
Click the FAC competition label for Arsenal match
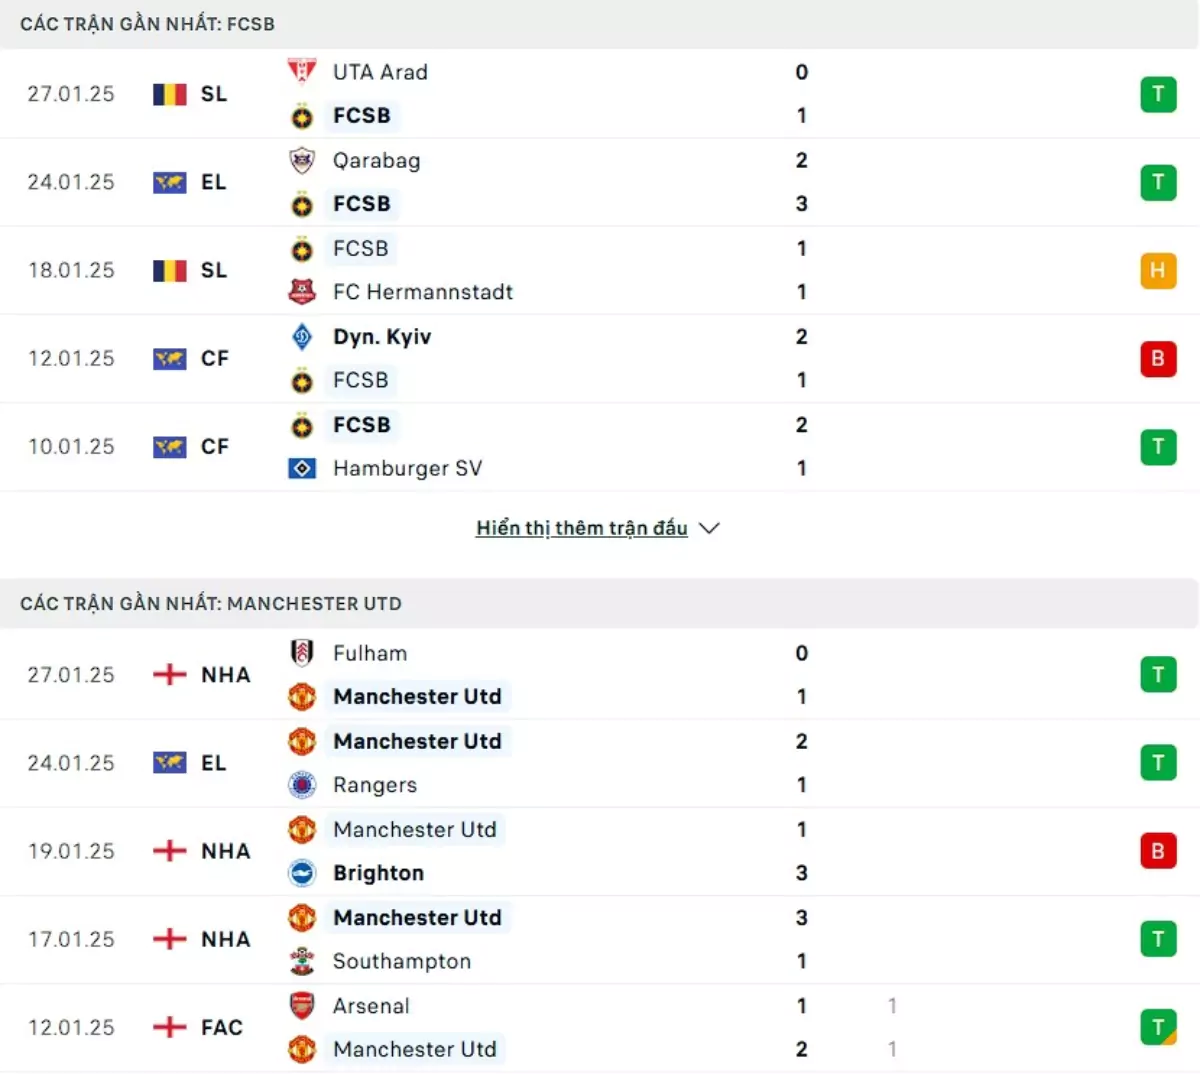pos(222,1027)
